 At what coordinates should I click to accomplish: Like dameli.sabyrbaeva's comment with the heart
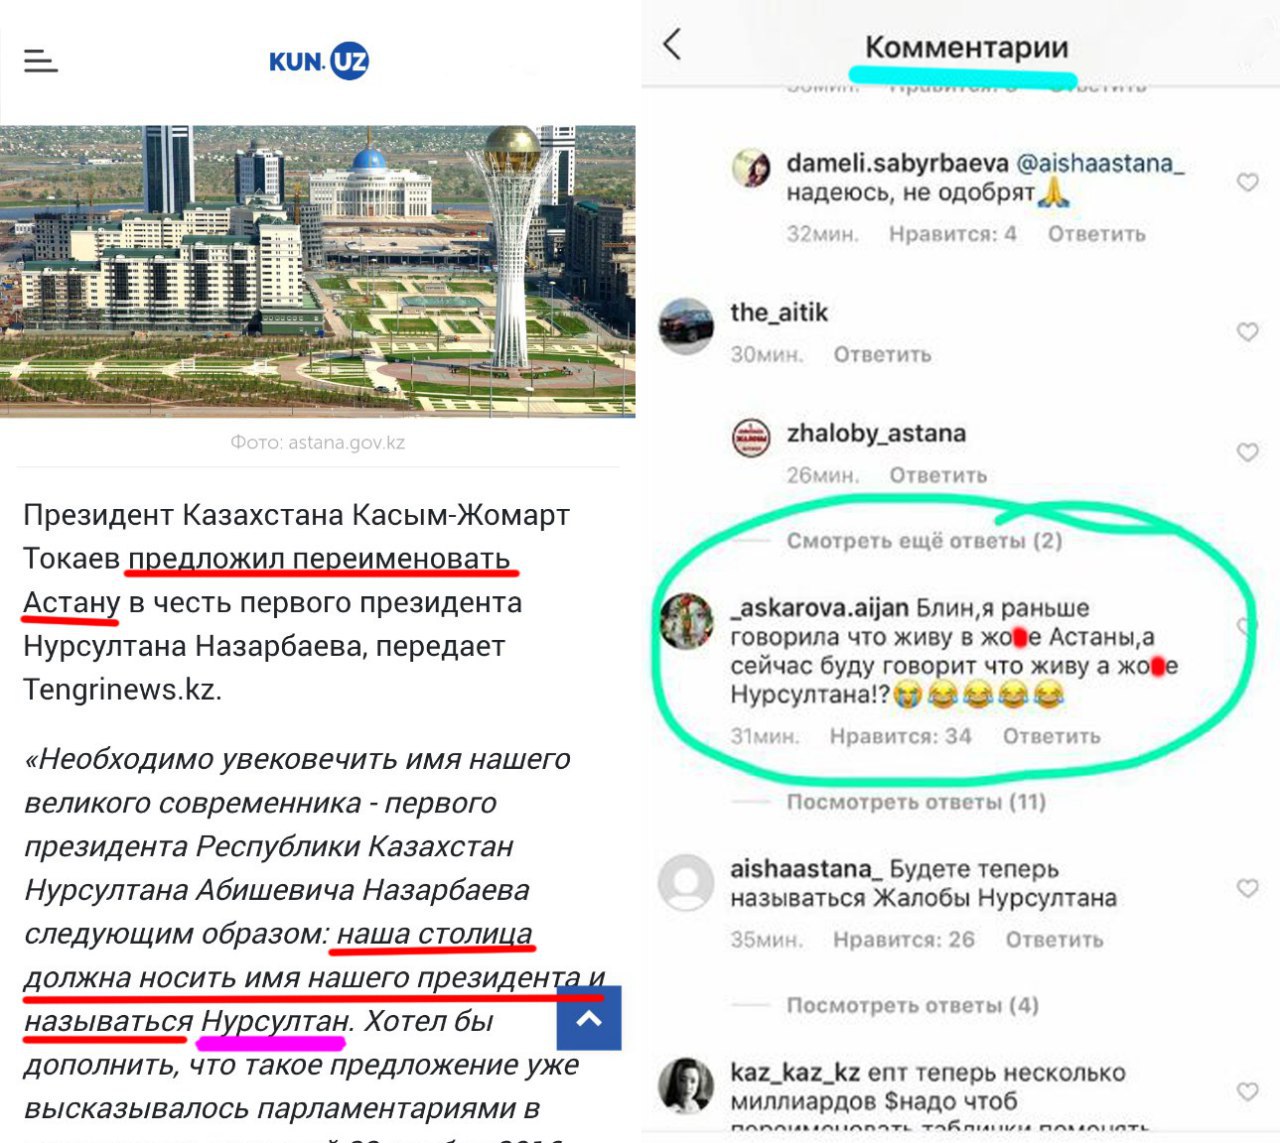click(1247, 182)
